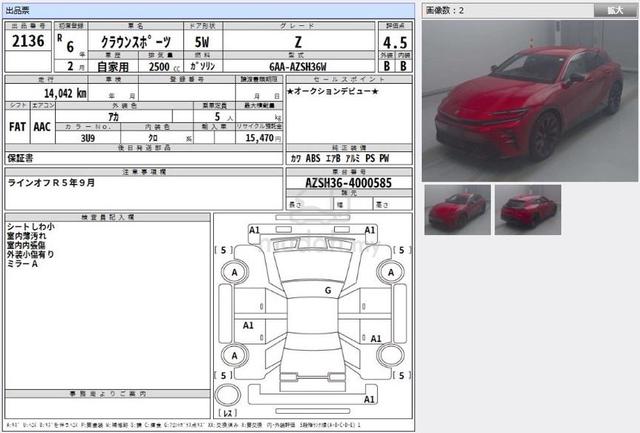Select the rear-view car thumbnail
640x433 pixels.
[x=528, y=210]
